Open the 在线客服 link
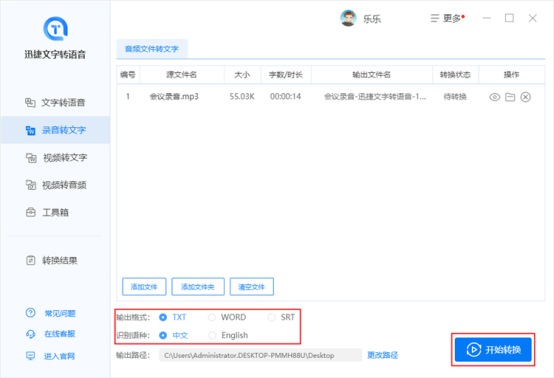The height and width of the screenshot is (378, 554). click(x=60, y=334)
